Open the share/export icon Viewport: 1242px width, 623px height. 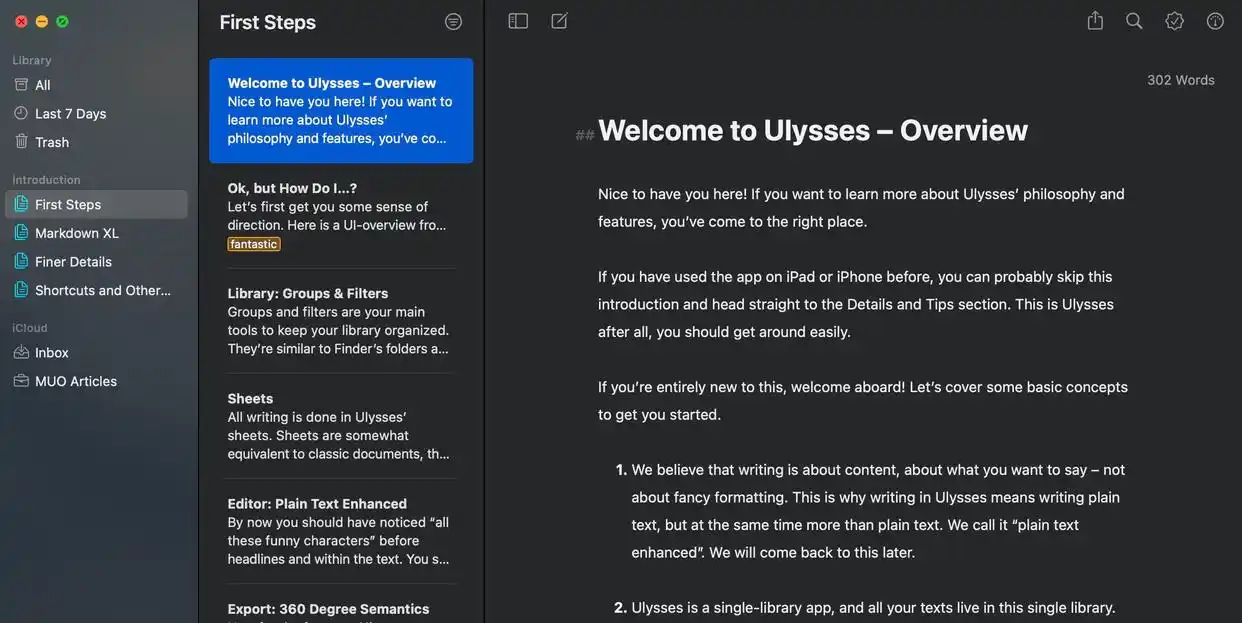coord(1095,21)
